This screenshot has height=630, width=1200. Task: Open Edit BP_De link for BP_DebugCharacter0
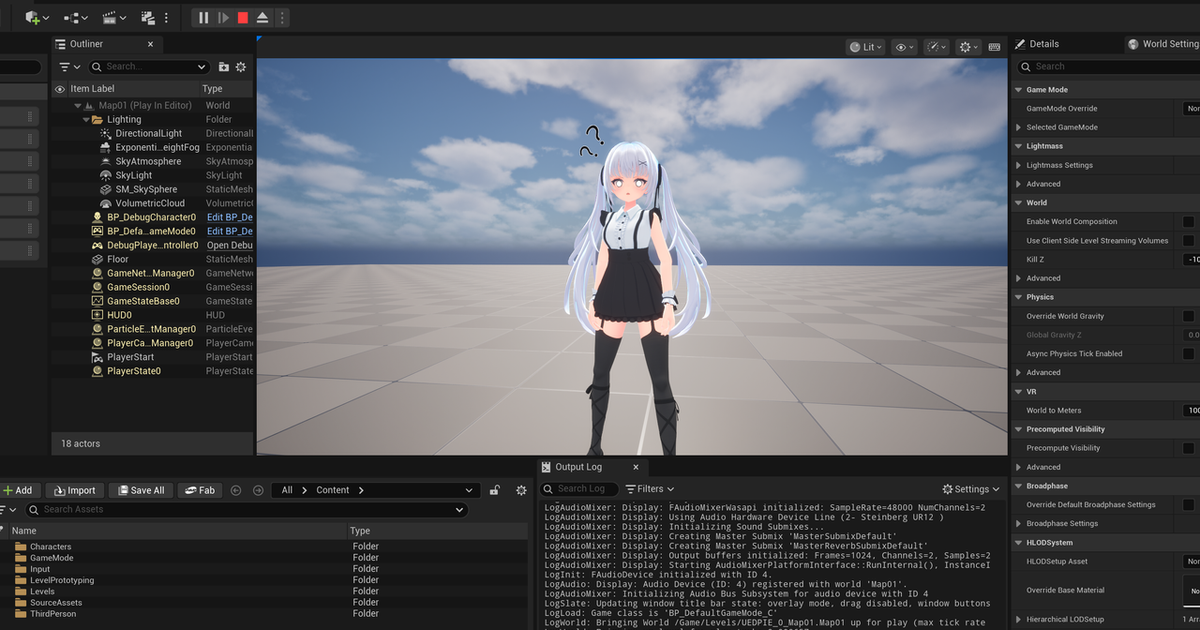pos(229,217)
